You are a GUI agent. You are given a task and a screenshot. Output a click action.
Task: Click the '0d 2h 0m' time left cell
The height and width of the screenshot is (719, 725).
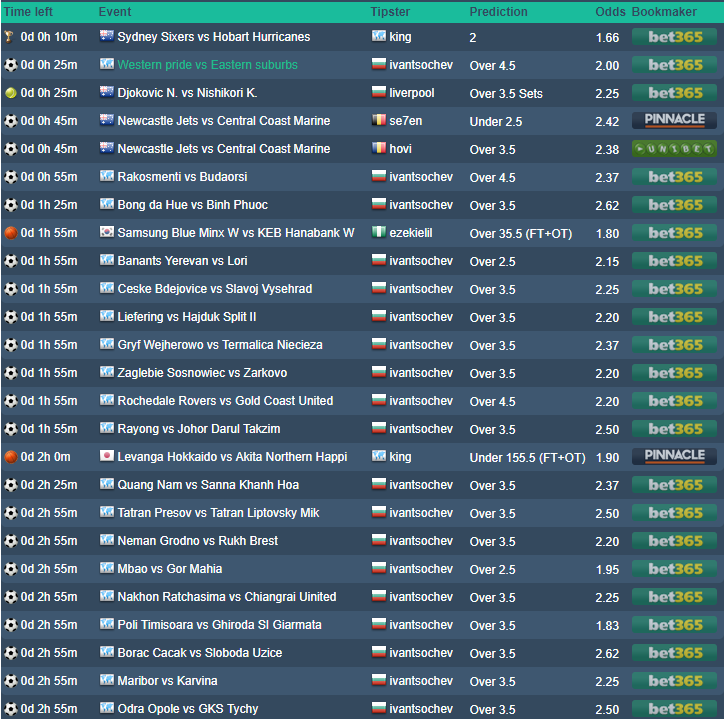point(45,456)
